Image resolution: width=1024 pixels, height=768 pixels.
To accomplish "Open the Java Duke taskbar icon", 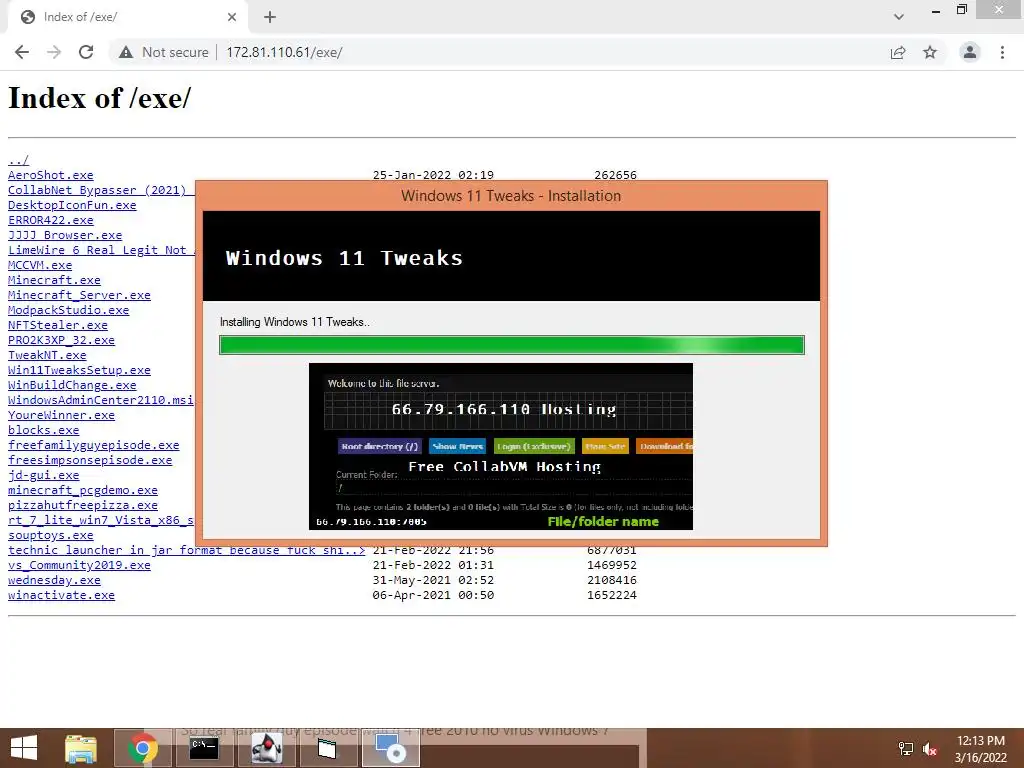I will click(x=266, y=748).
